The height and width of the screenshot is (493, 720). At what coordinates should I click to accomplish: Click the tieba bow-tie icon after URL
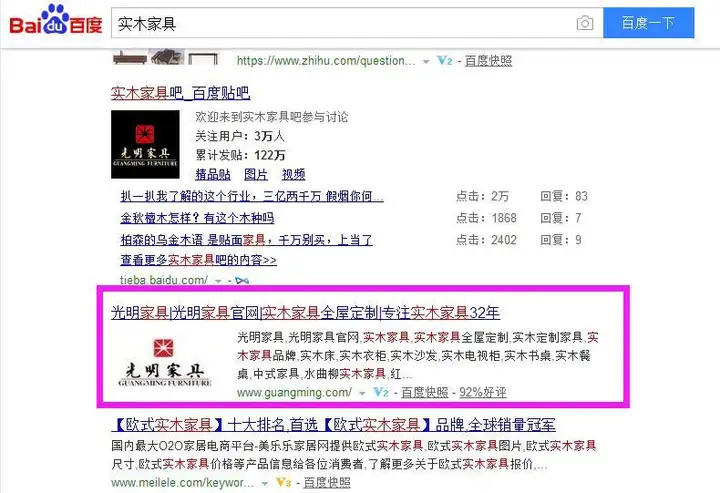coord(242,280)
